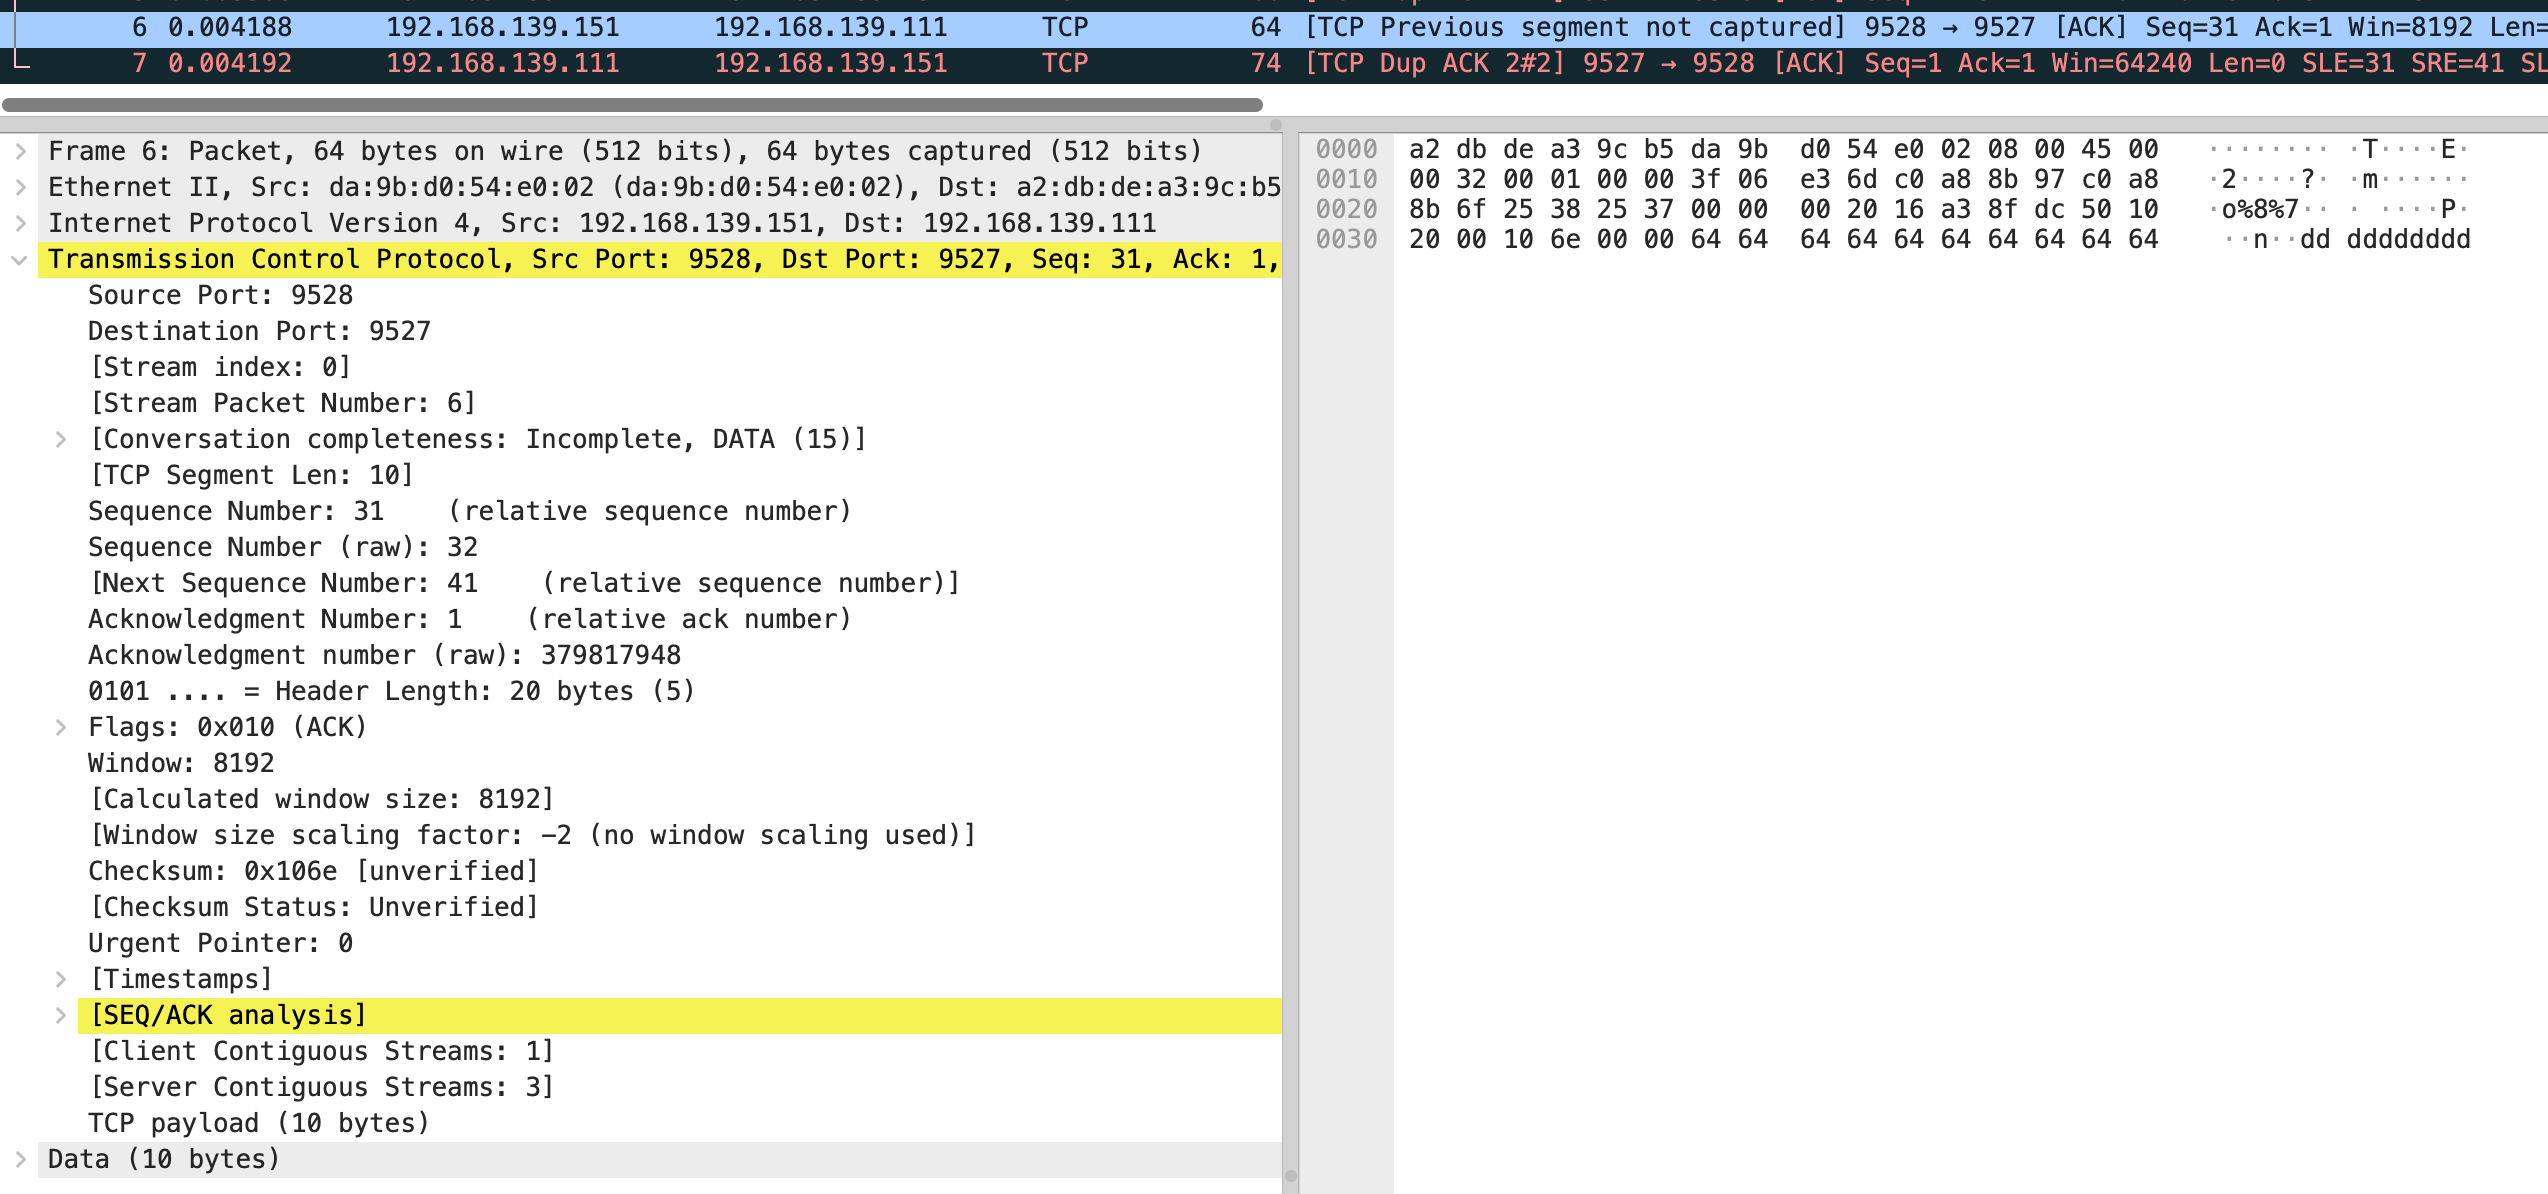Click the ASCII 'dd dddddddd' text in bytes pane
This screenshot has width=2548, height=1194.
pyautogui.click(x=2384, y=240)
